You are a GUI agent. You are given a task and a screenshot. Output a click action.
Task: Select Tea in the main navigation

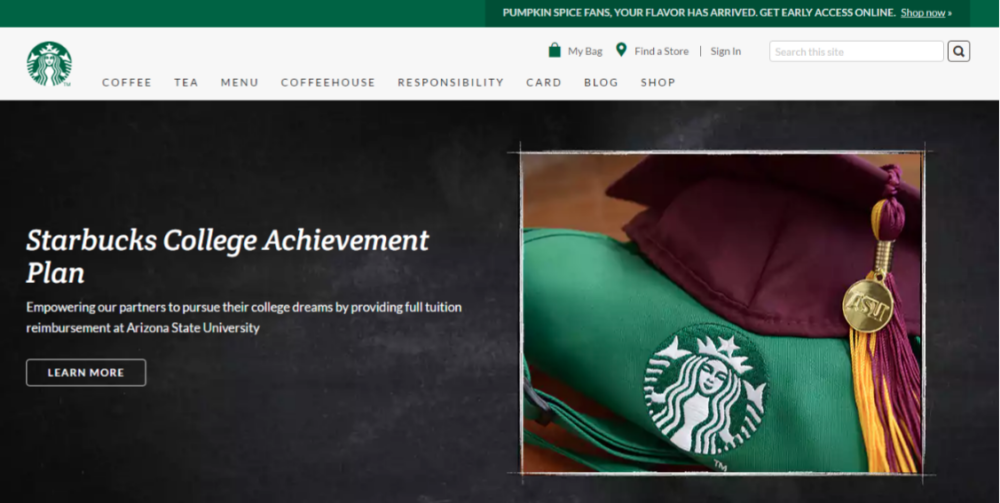click(186, 83)
